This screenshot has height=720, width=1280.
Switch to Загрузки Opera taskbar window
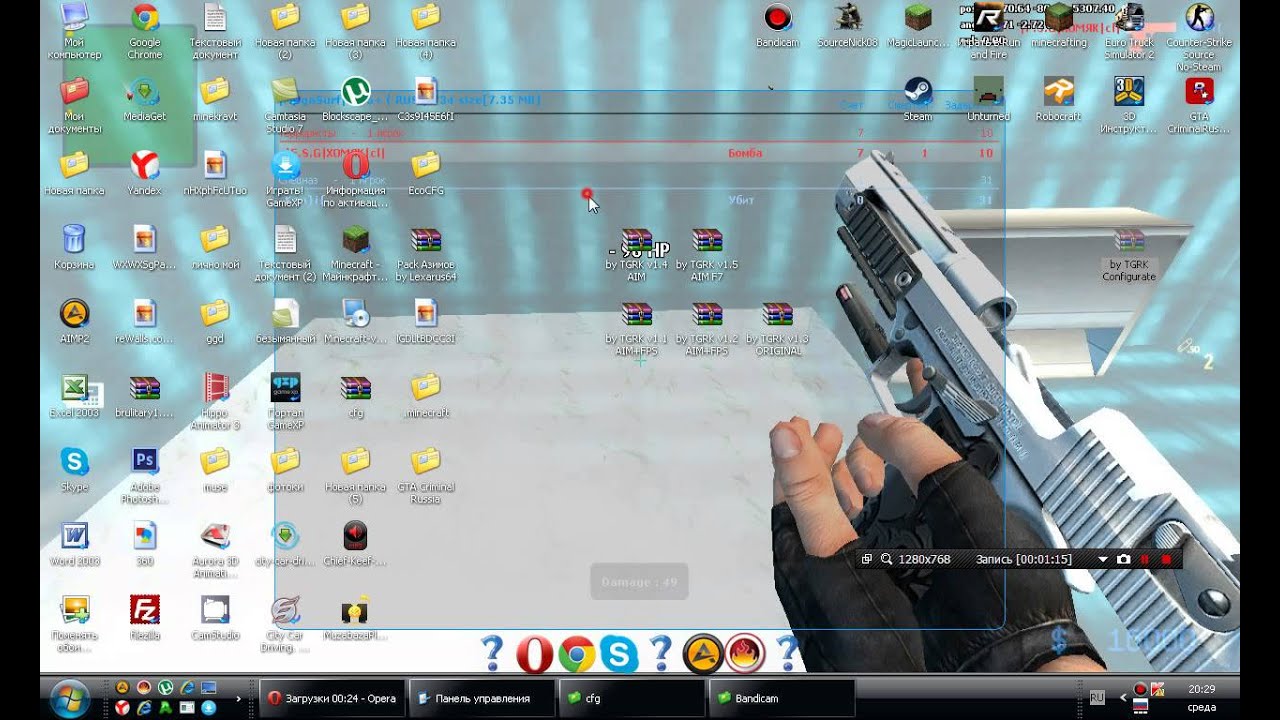pyautogui.click(x=334, y=698)
